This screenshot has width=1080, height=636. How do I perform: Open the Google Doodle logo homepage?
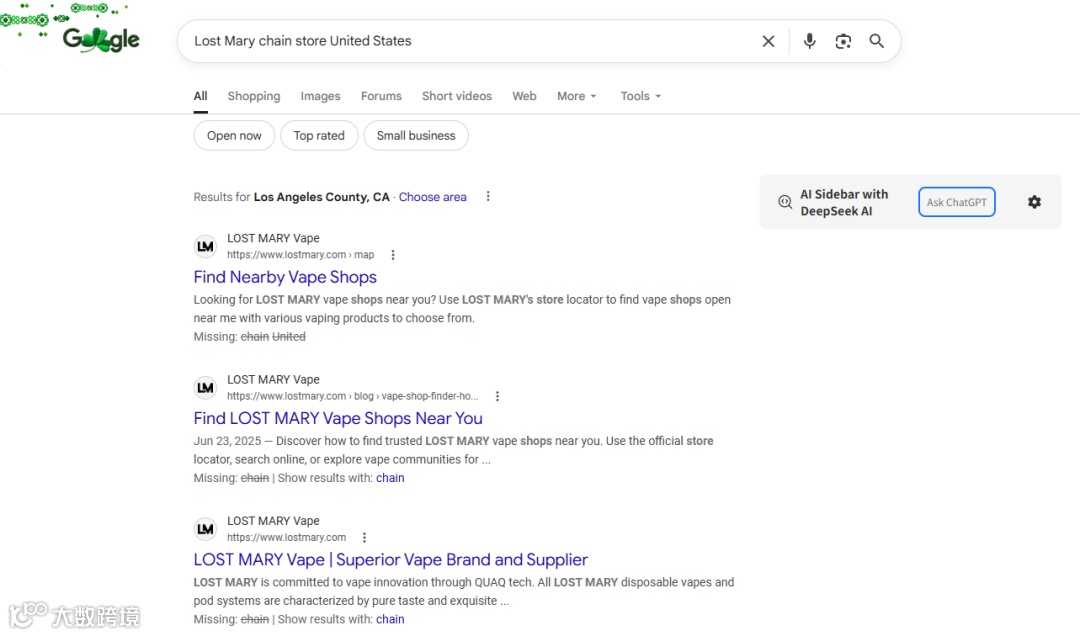pos(101,39)
